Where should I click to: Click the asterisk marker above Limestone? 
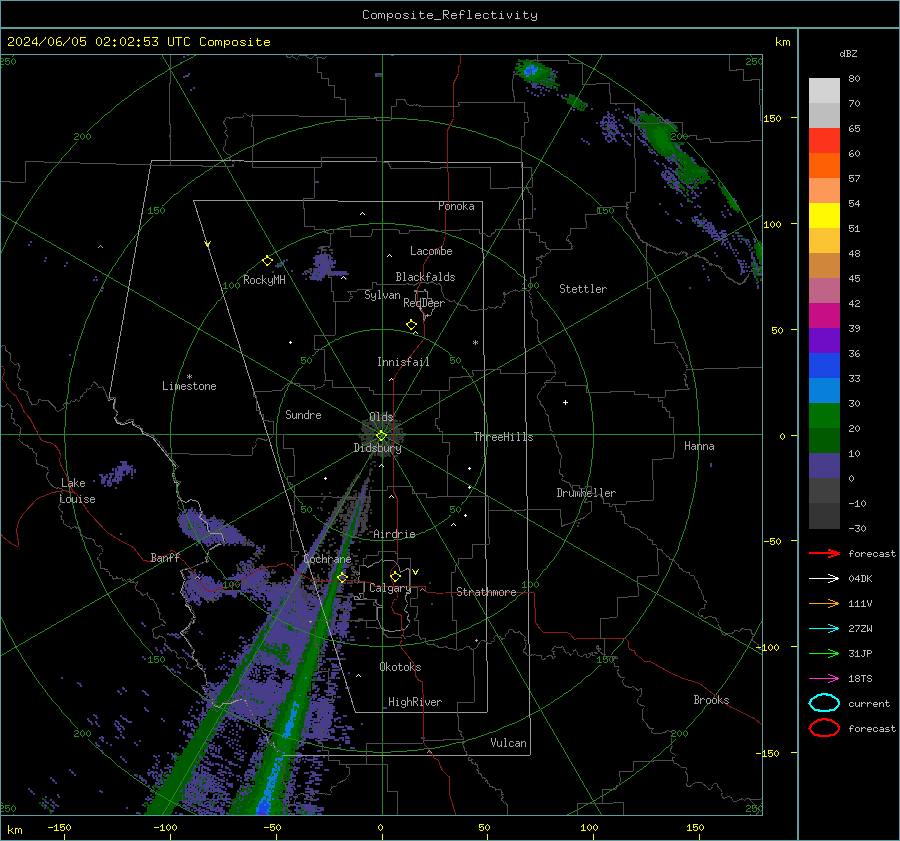(189, 377)
